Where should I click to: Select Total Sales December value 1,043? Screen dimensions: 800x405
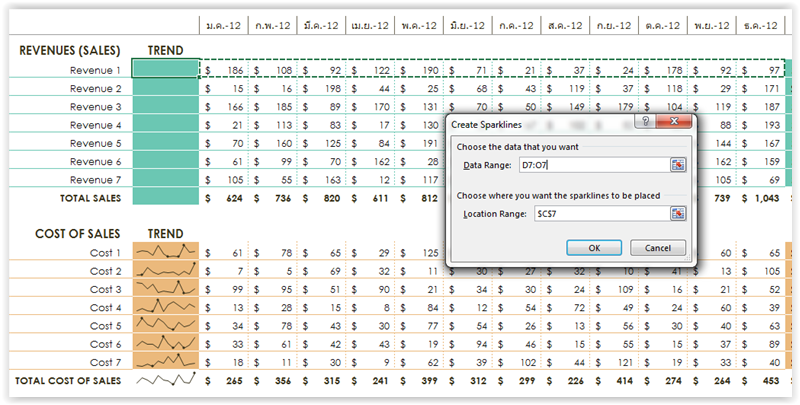point(767,198)
